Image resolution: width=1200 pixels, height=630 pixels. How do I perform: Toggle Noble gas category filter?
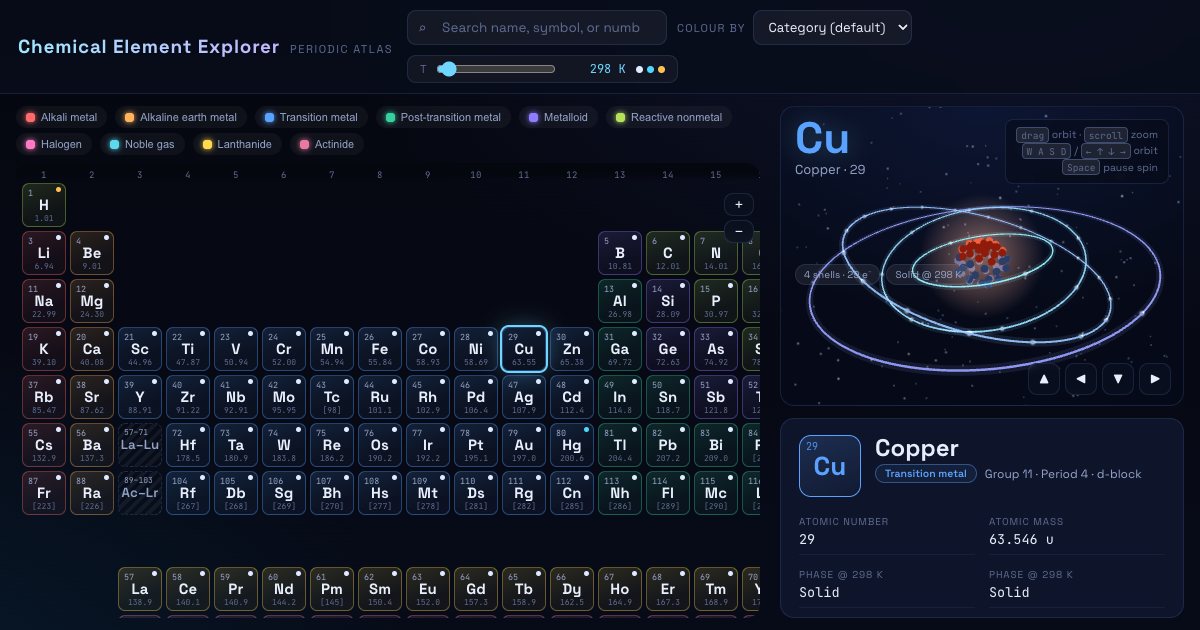point(142,144)
